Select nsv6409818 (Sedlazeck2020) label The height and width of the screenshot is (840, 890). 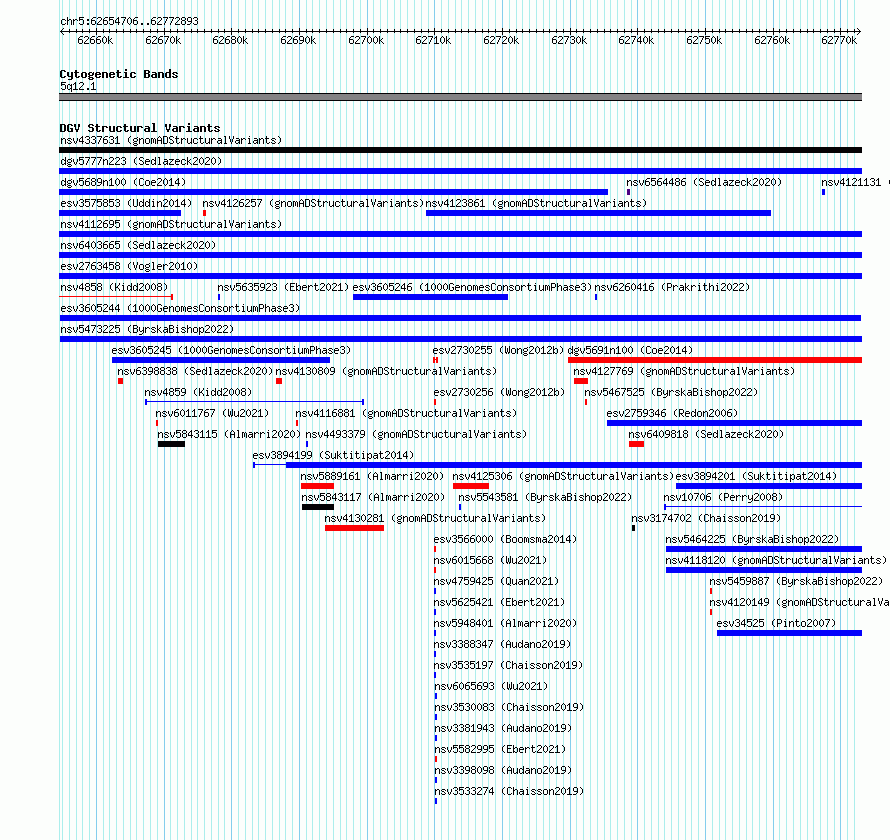click(706, 434)
